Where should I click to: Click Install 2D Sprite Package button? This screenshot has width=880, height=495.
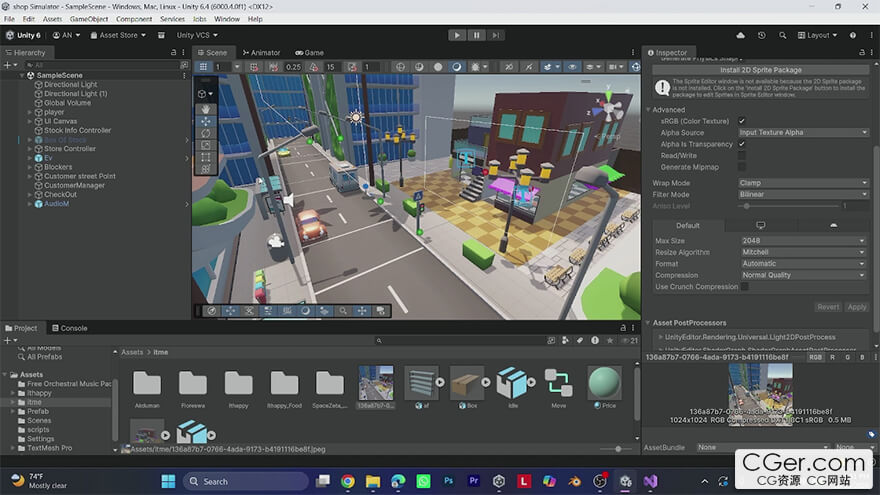[760, 70]
